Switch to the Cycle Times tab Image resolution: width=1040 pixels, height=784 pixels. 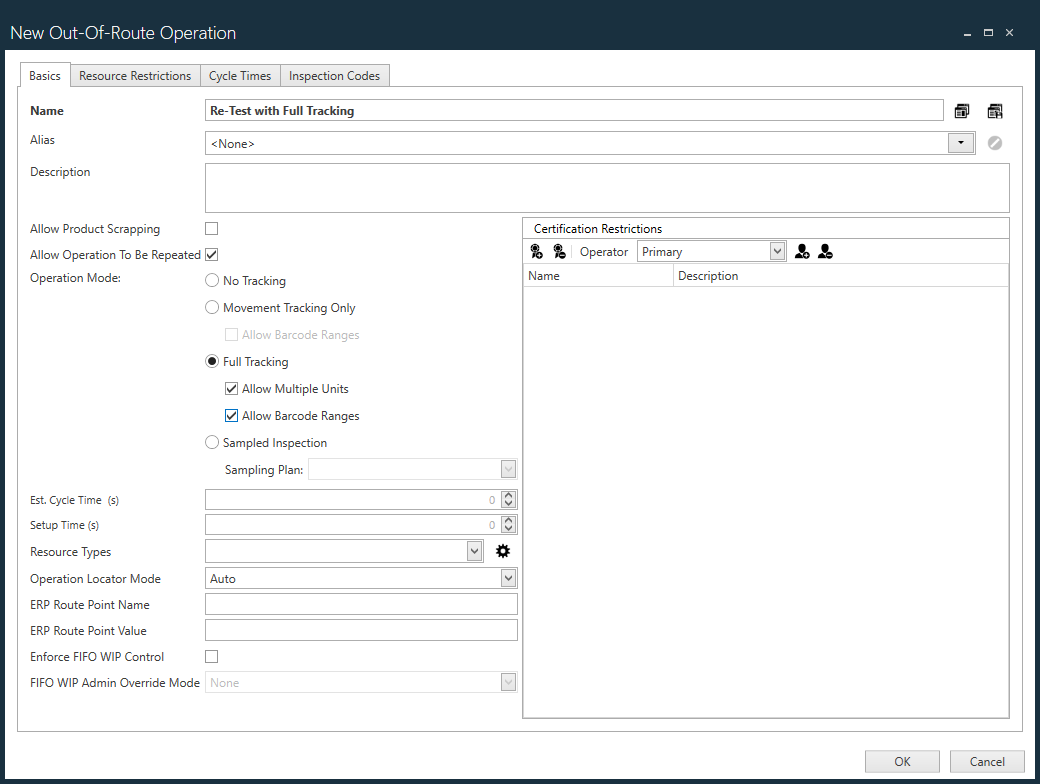point(240,75)
